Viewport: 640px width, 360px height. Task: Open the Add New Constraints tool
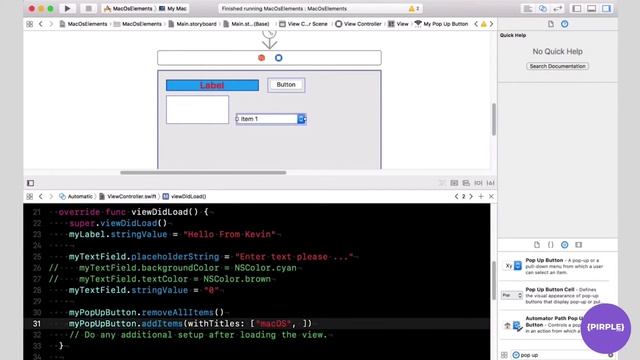pos(478,183)
